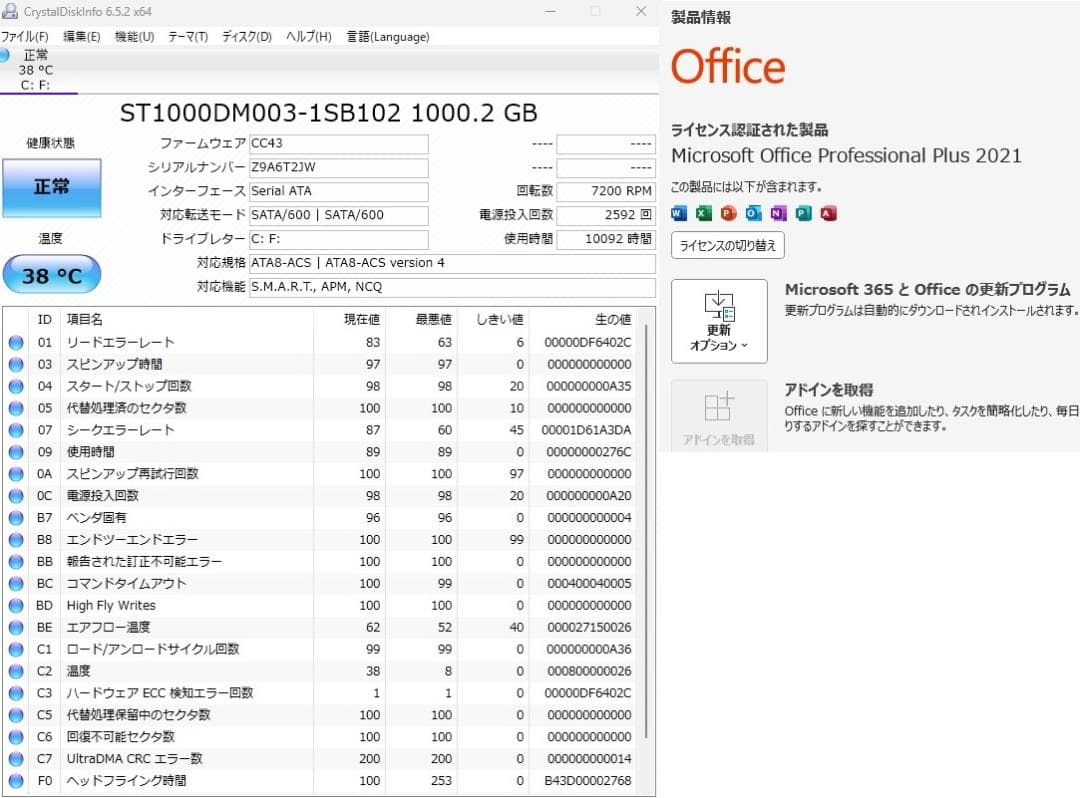This screenshot has height=798, width=1080.
Task: Click the PowerPoint app icon
Action: 726,213
